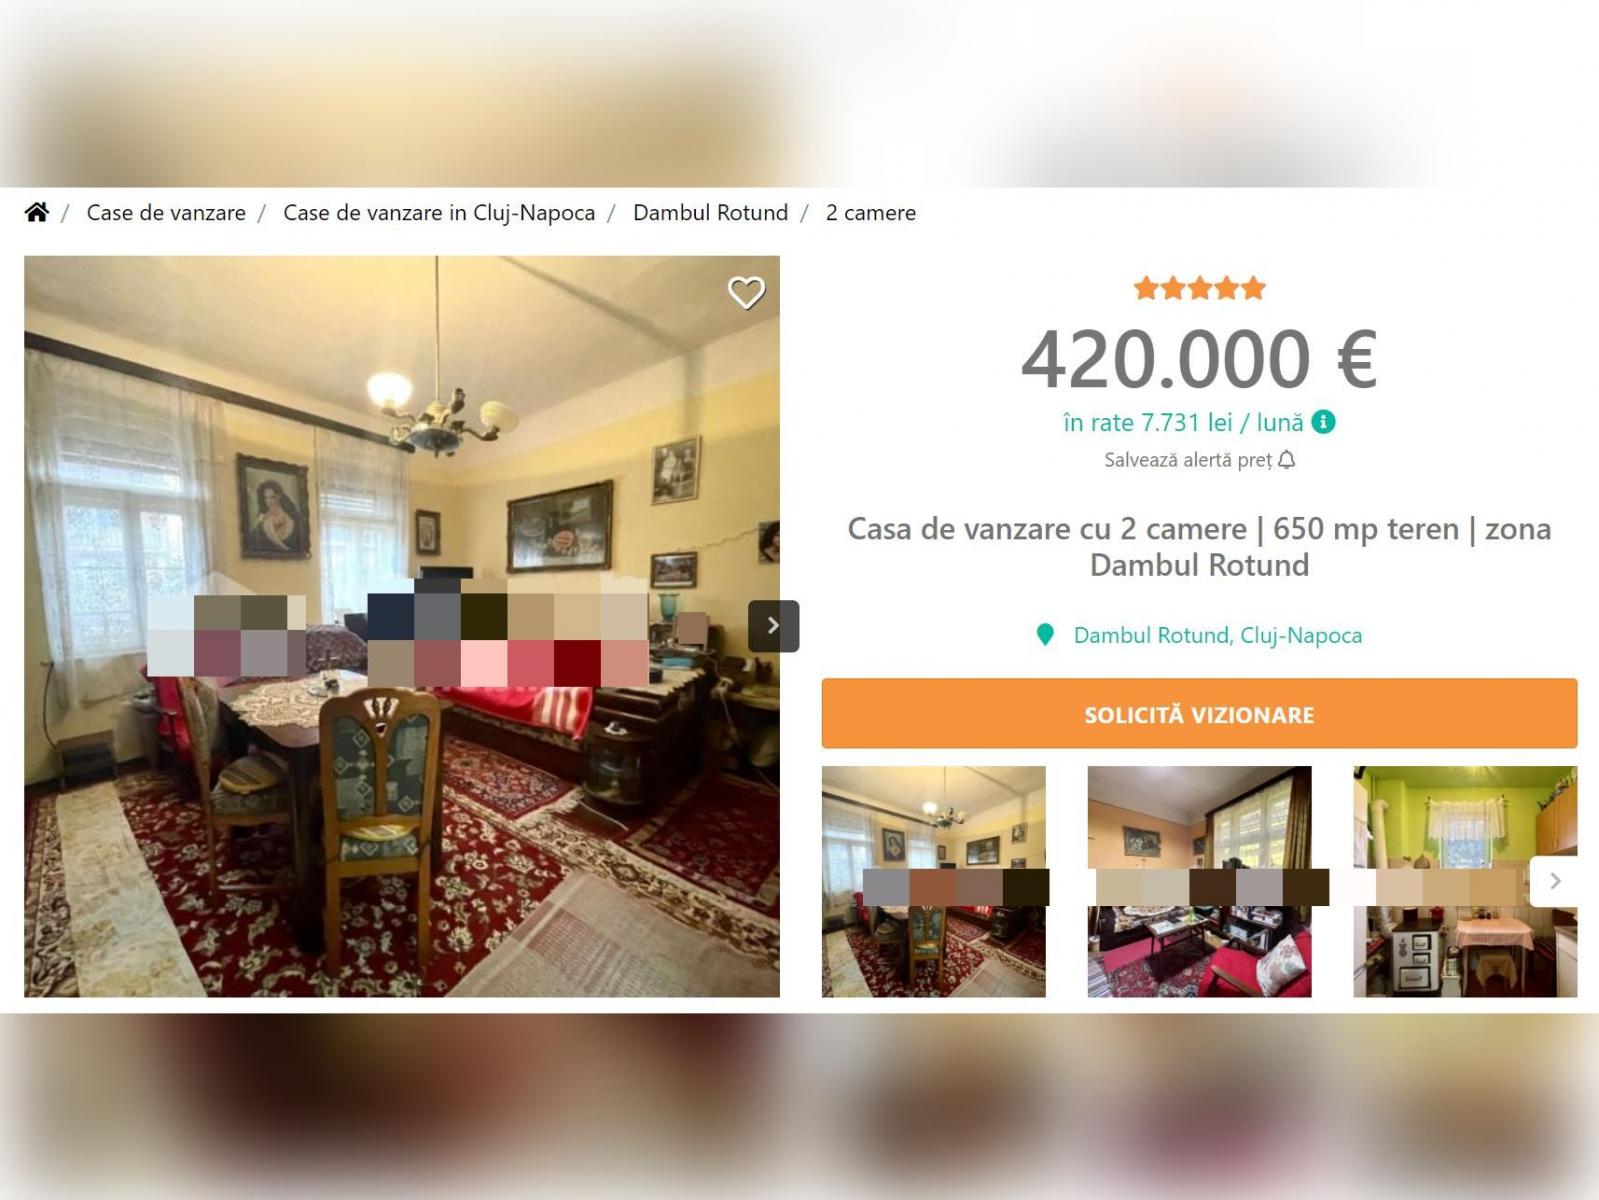Add listing to favorites with heart icon

746,293
